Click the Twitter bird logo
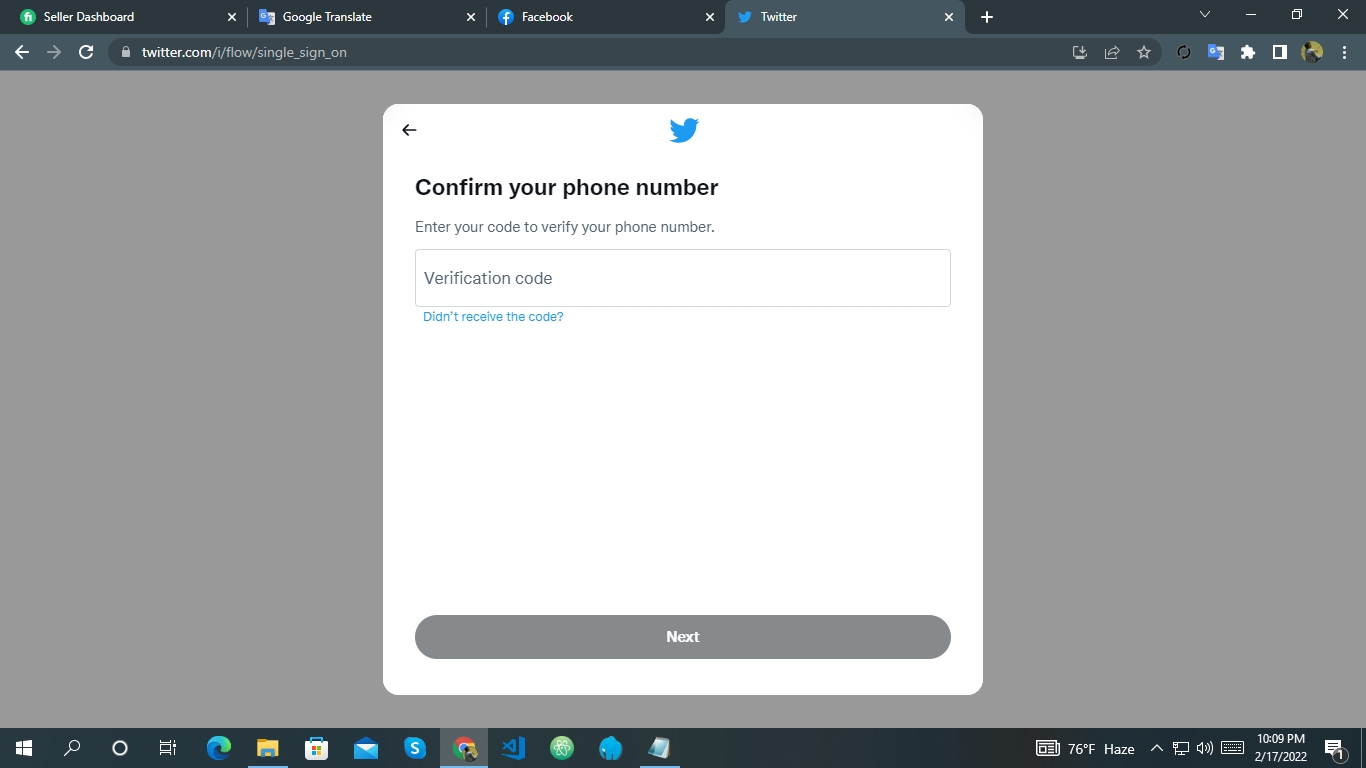Screen dimensions: 1366x768 (684, 130)
